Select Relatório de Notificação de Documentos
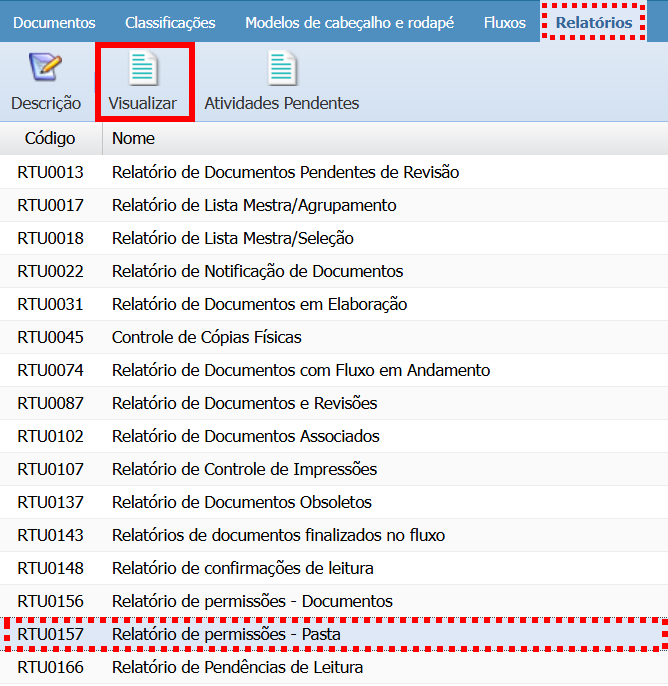Viewport: 668px width, 686px height. (257, 271)
